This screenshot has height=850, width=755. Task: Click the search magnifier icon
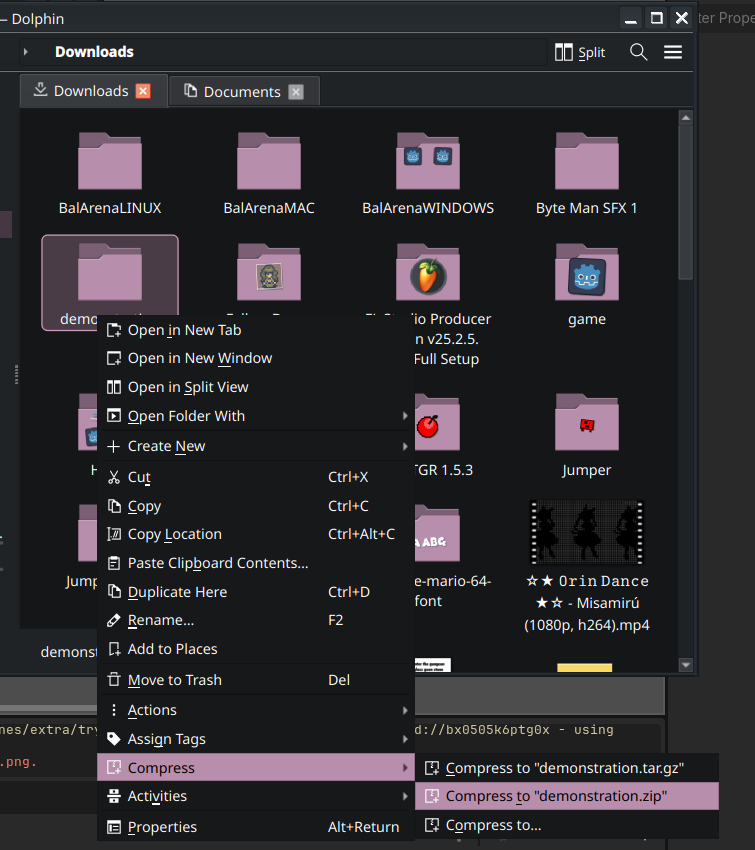point(638,53)
